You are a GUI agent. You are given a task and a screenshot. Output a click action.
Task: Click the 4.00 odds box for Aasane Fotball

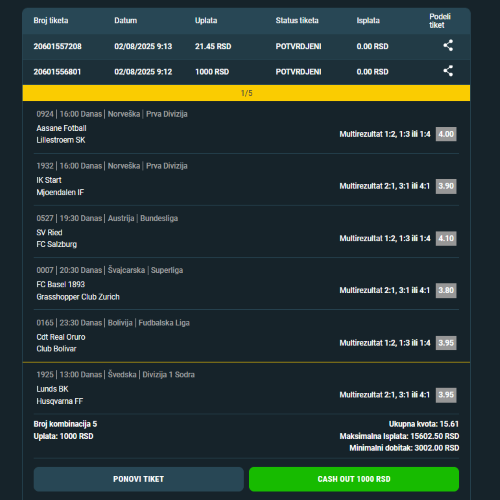446,134
